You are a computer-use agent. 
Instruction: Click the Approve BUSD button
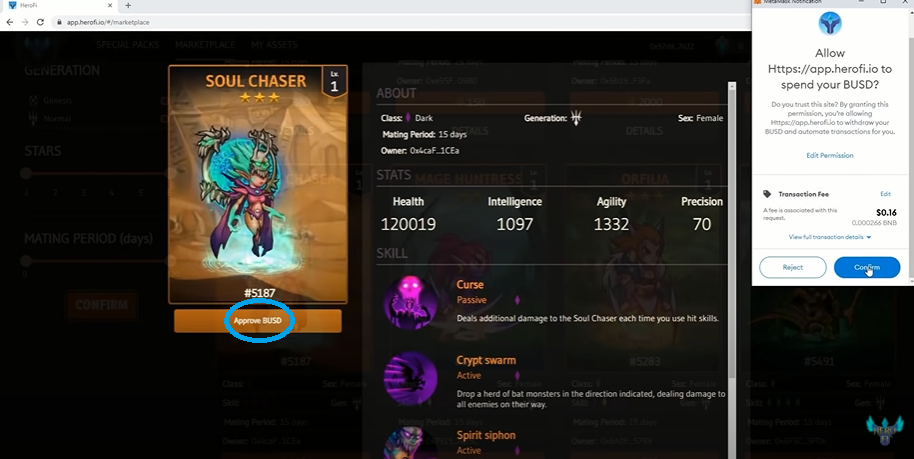pyautogui.click(x=258, y=321)
